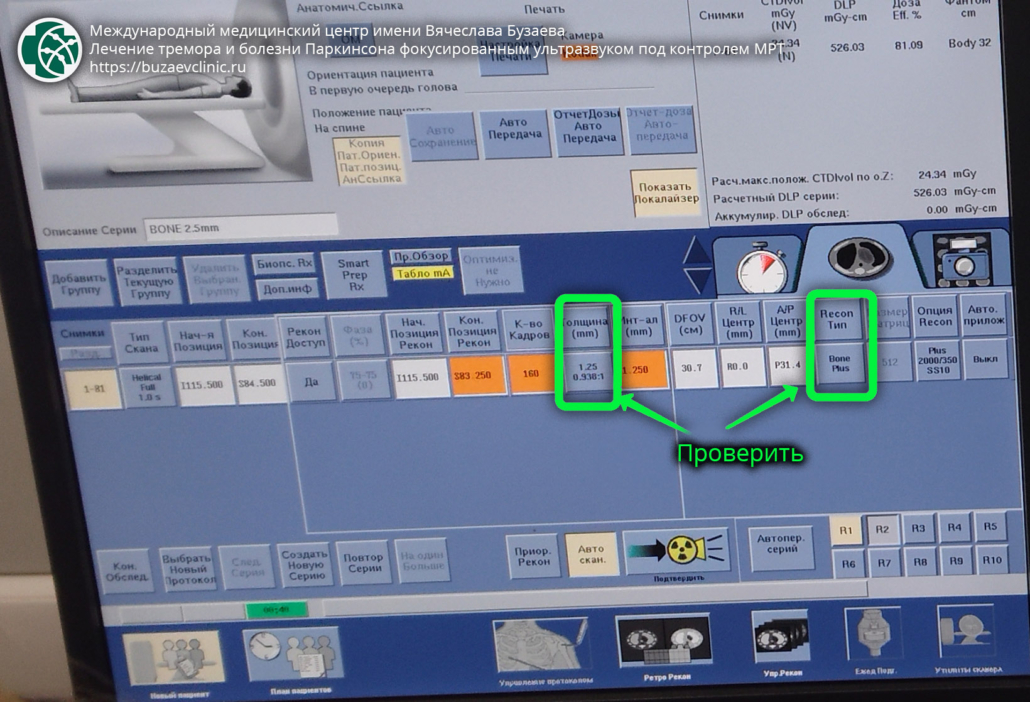Image resolution: width=1030 pixels, height=702 pixels.
Task: Click the Описание Серии text field
Action: pos(240,229)
